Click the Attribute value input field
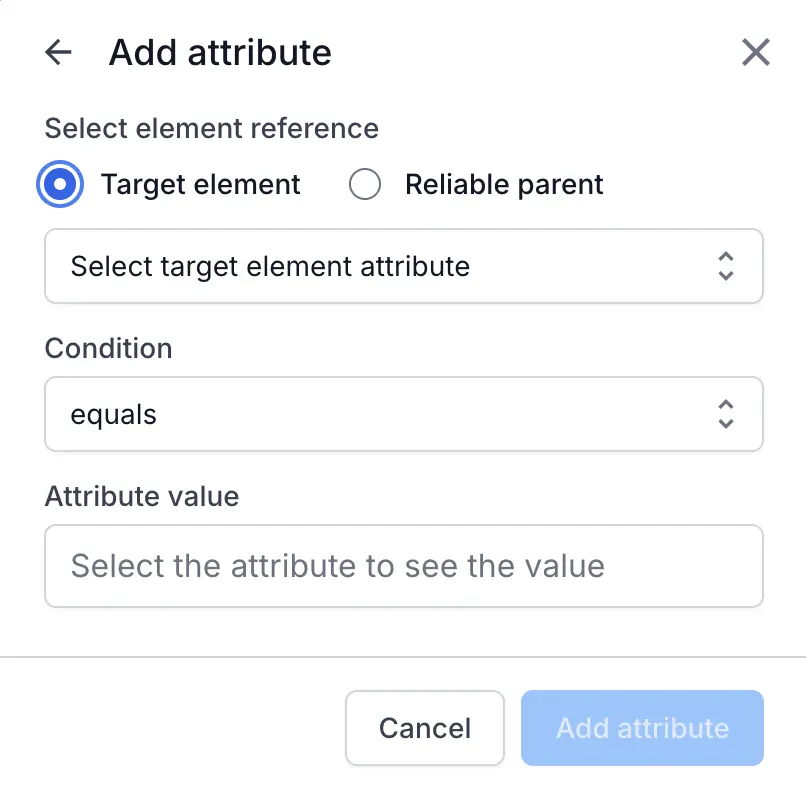This screenshot has height=792, width=806. [403, 566]
